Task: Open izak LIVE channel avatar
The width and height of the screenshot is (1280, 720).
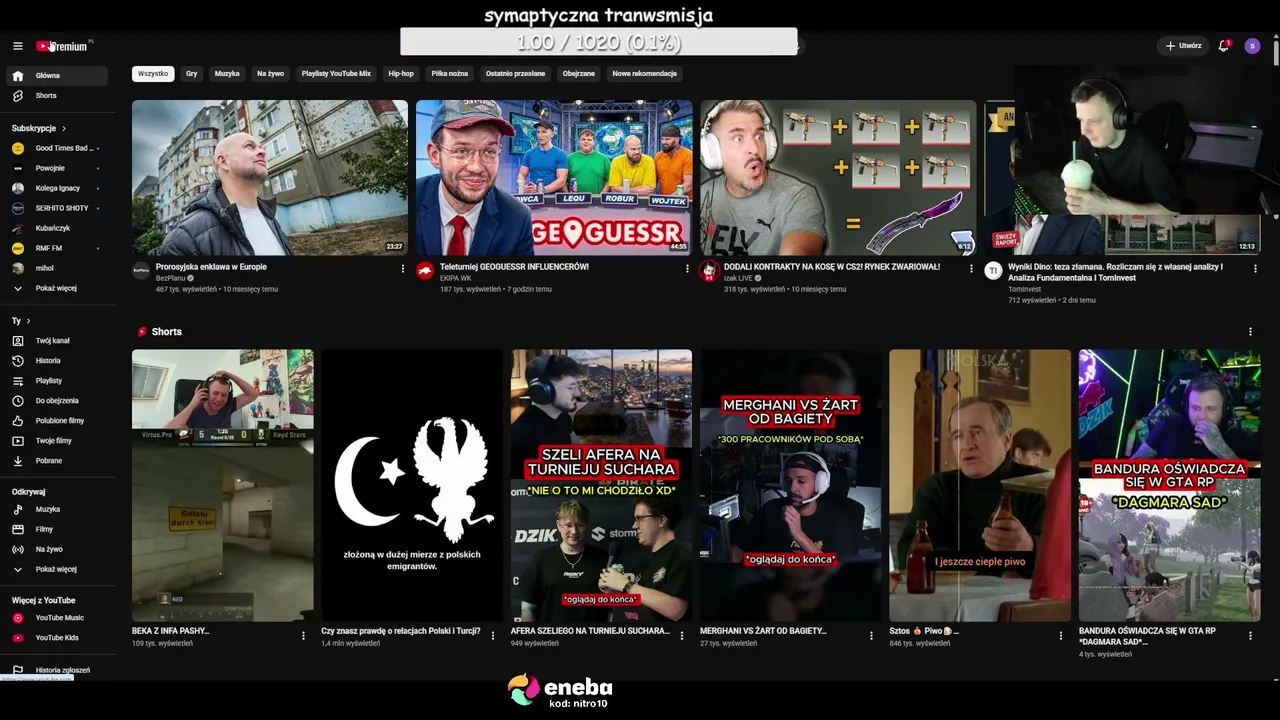Action: [709, 271]
